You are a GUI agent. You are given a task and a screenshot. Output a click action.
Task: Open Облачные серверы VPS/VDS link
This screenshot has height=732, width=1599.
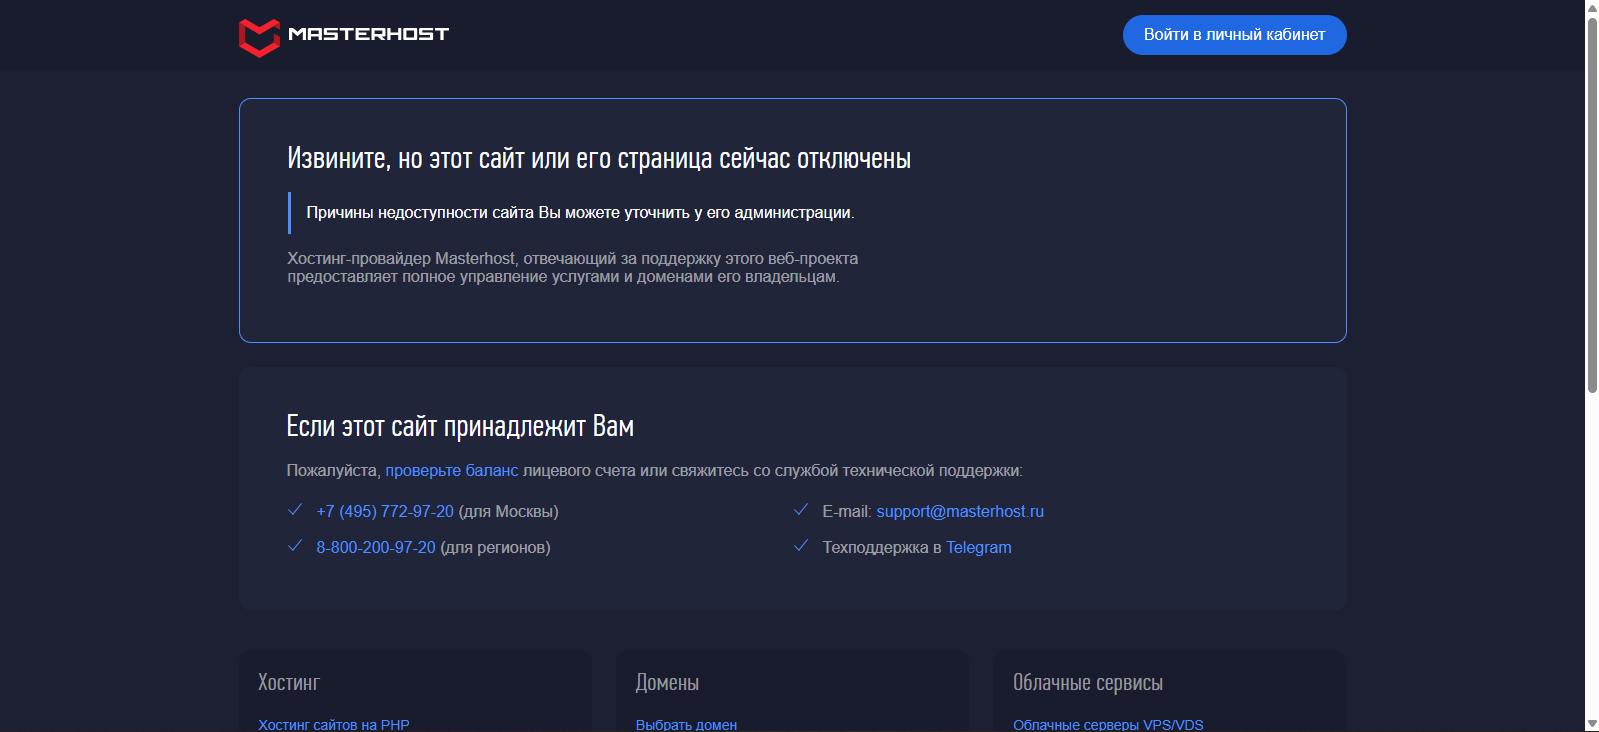click(1108, 725)
